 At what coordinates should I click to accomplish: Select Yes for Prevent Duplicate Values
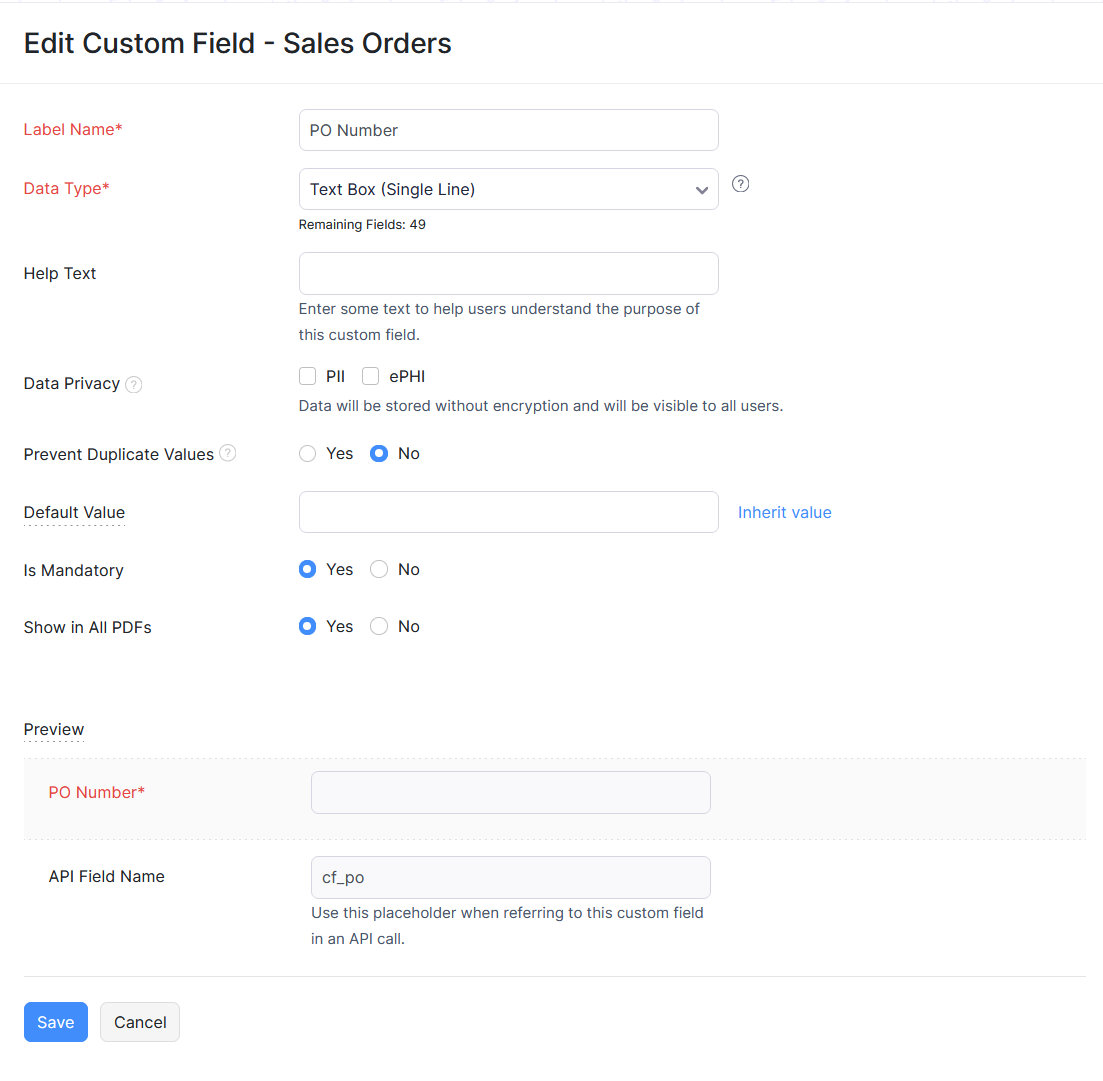coord(308,454)
